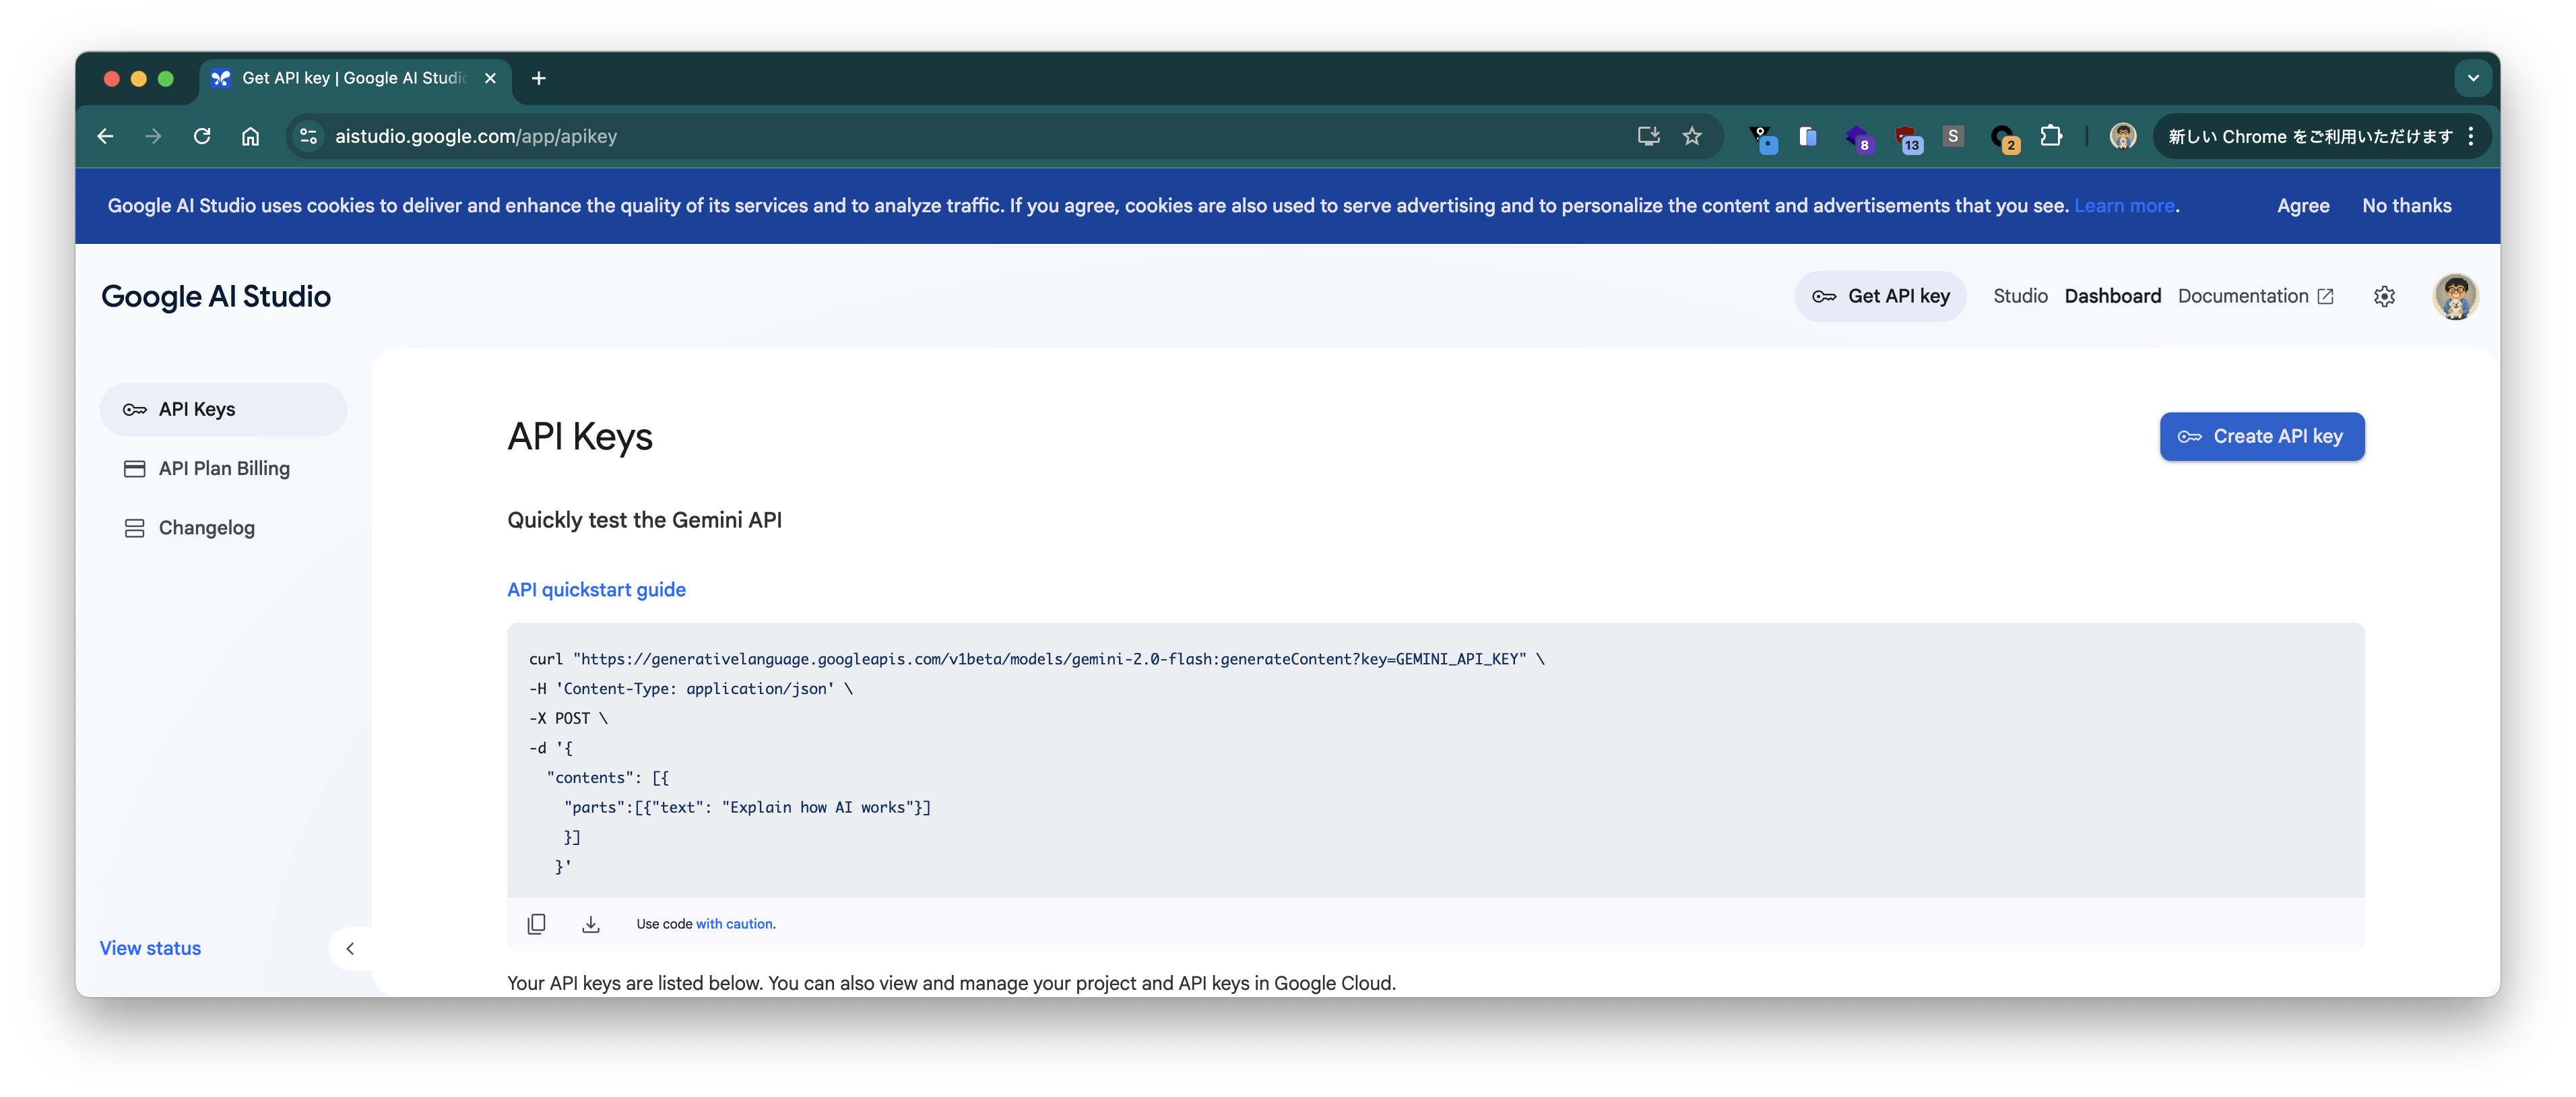Agree to the cookies banner
The width and height of the screenshot is (2576, 1097).
(2302, 206)
